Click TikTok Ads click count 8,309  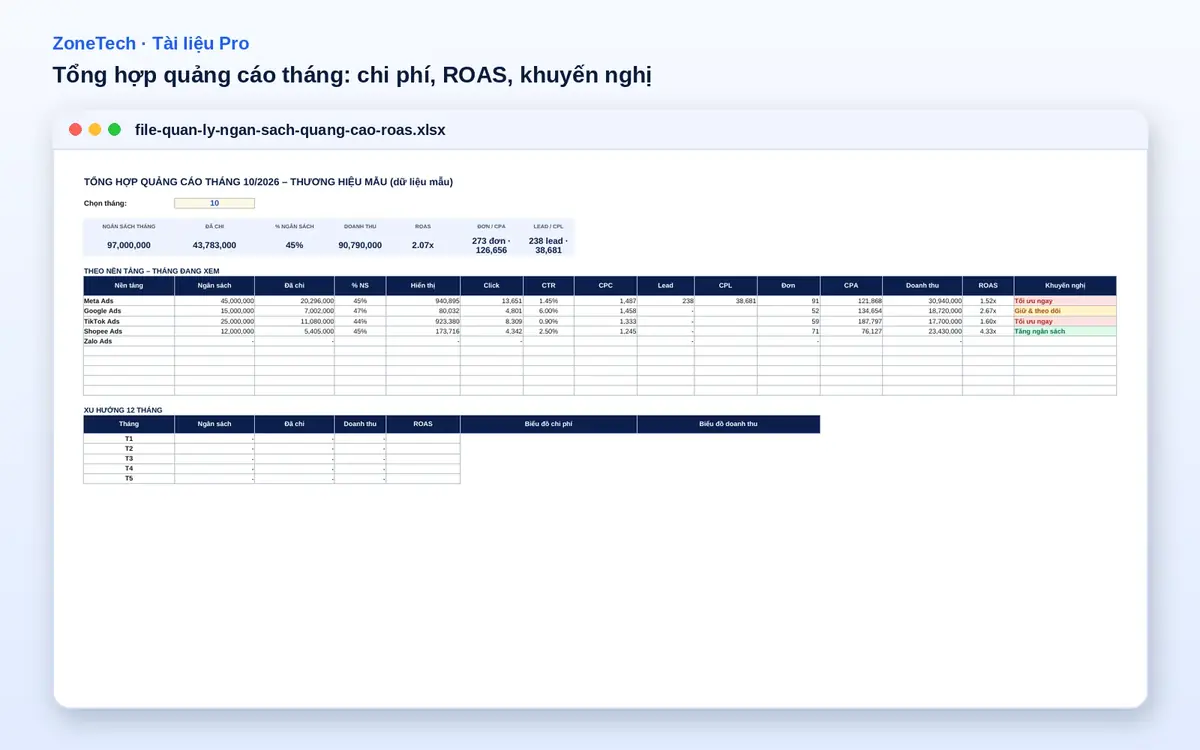point(492,321)
